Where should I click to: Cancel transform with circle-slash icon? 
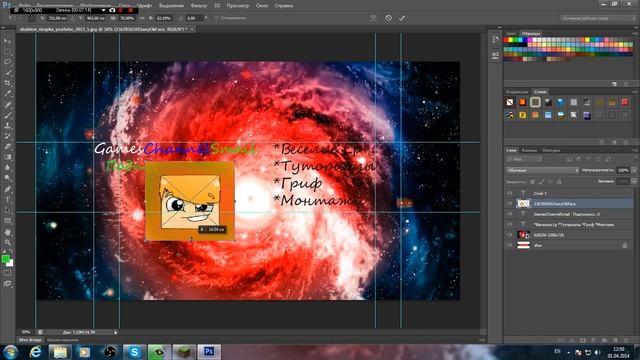click(x=389, y=18)
